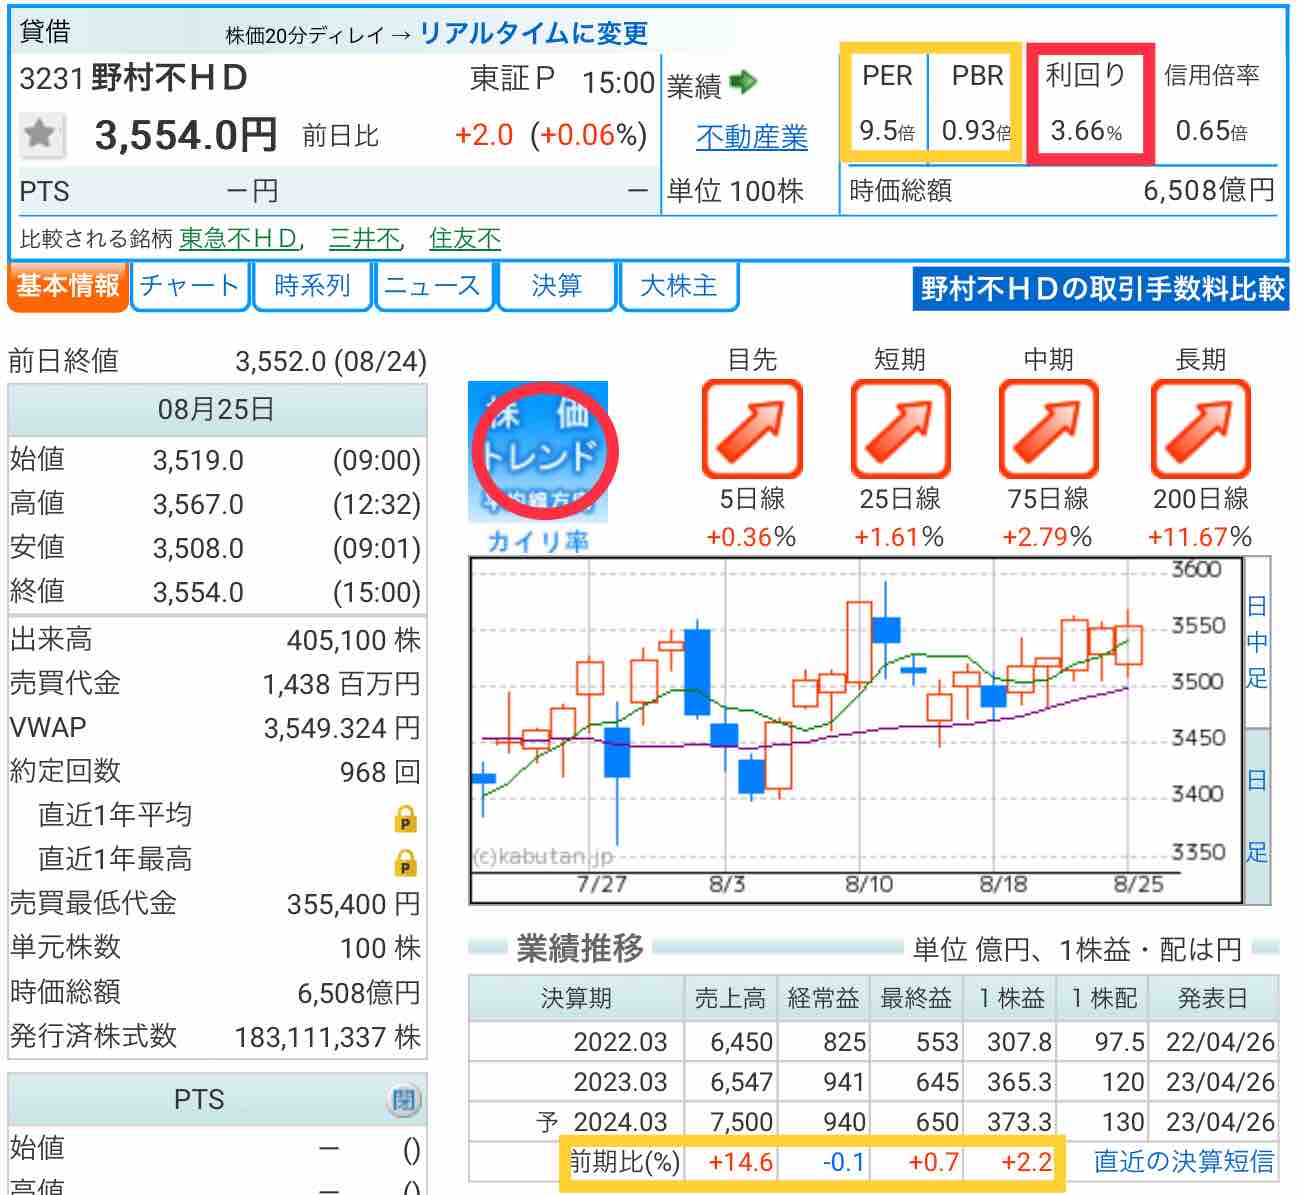
Task: Click the 売買最低代金 value 355,400 円
Action: 354,904
